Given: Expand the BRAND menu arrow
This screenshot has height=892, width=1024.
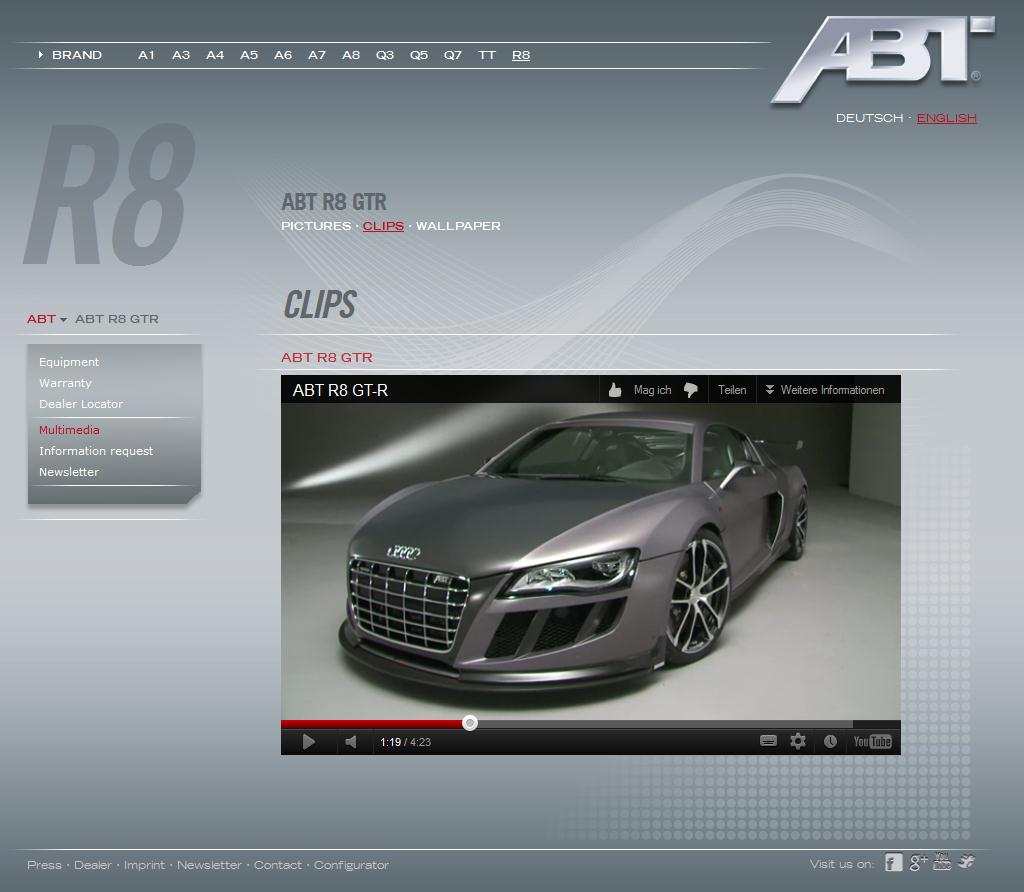Looking at the screenshot, I should pyautogui.click(x=40, y=55).
